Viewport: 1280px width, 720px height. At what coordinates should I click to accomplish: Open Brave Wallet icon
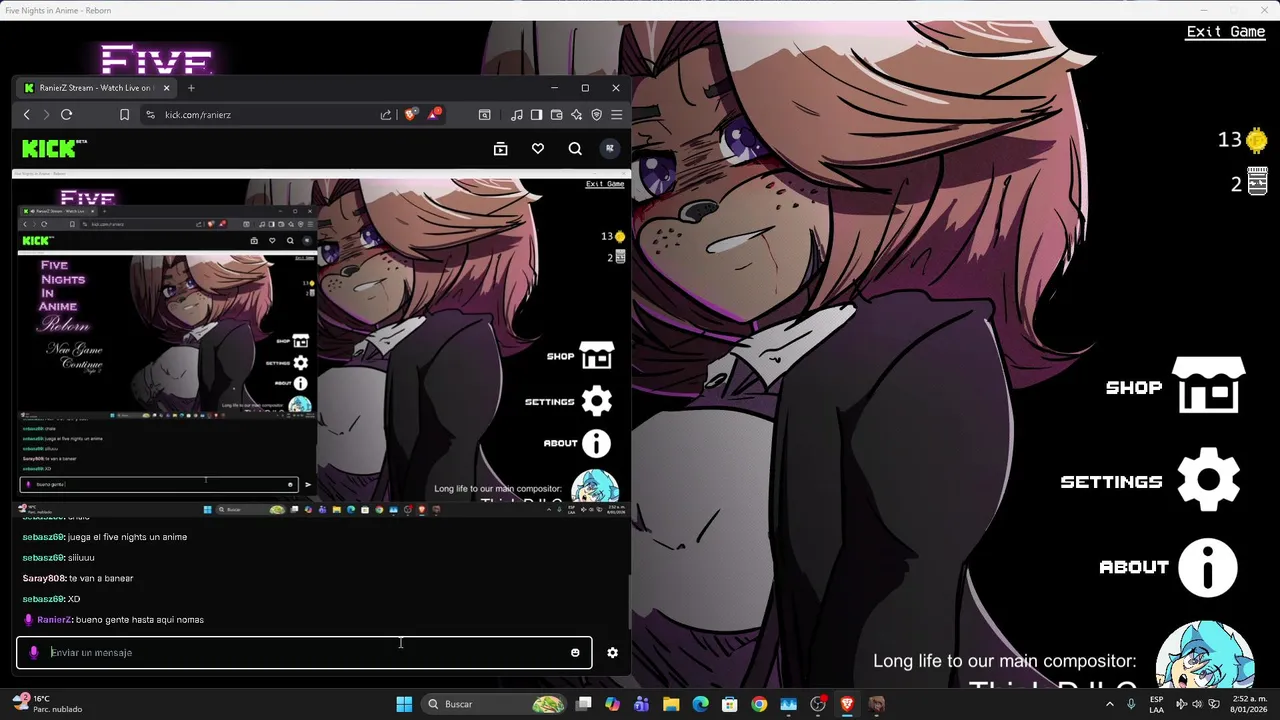(x=556, y=115)
